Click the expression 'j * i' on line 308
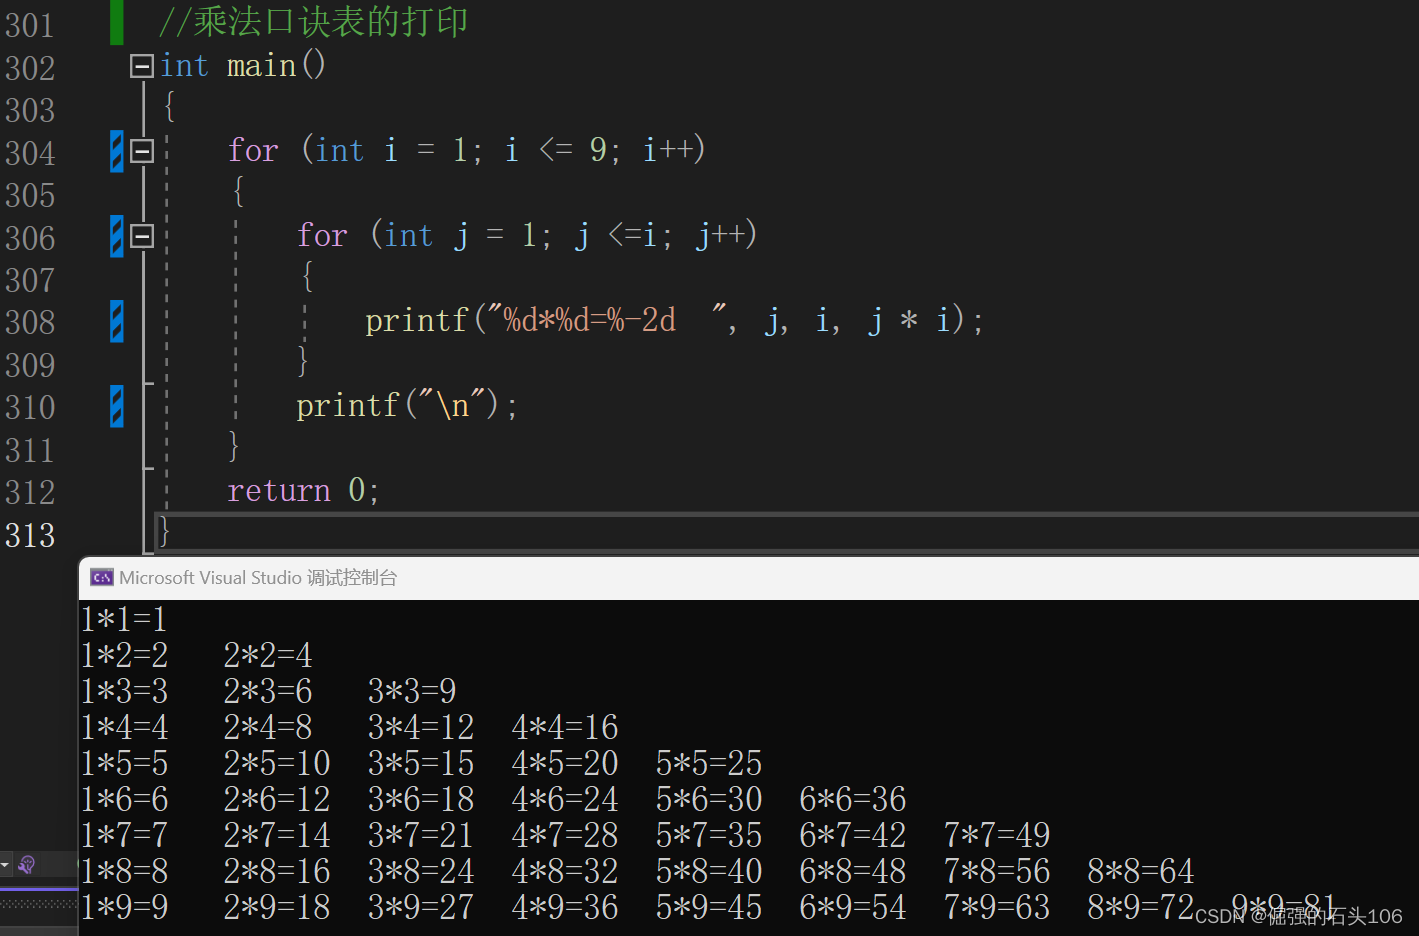1419x936 pixels. 908,320
